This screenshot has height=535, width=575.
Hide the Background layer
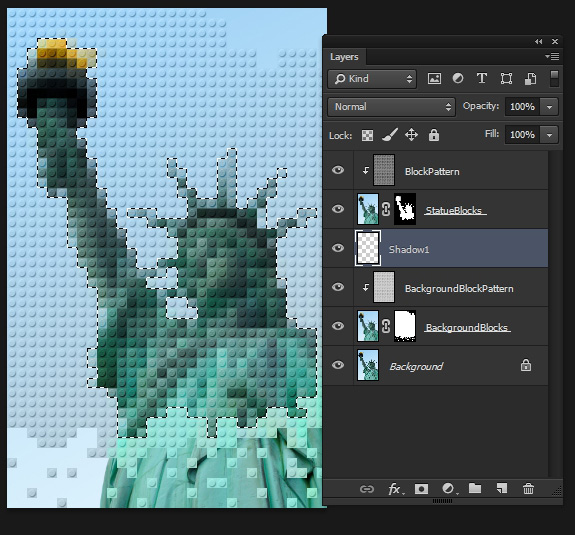338,365
